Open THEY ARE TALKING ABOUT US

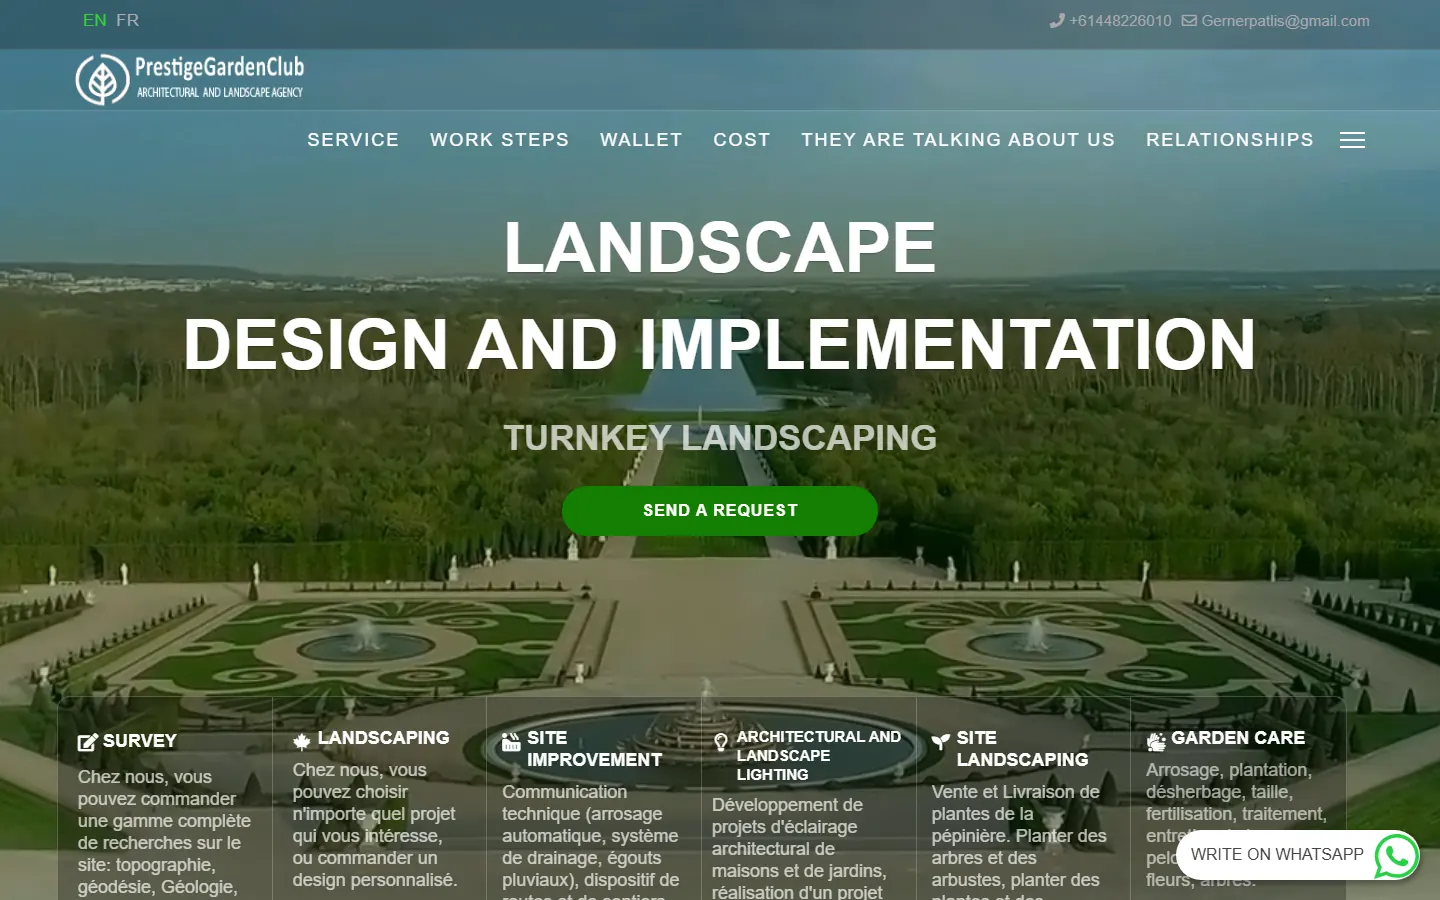958,140
